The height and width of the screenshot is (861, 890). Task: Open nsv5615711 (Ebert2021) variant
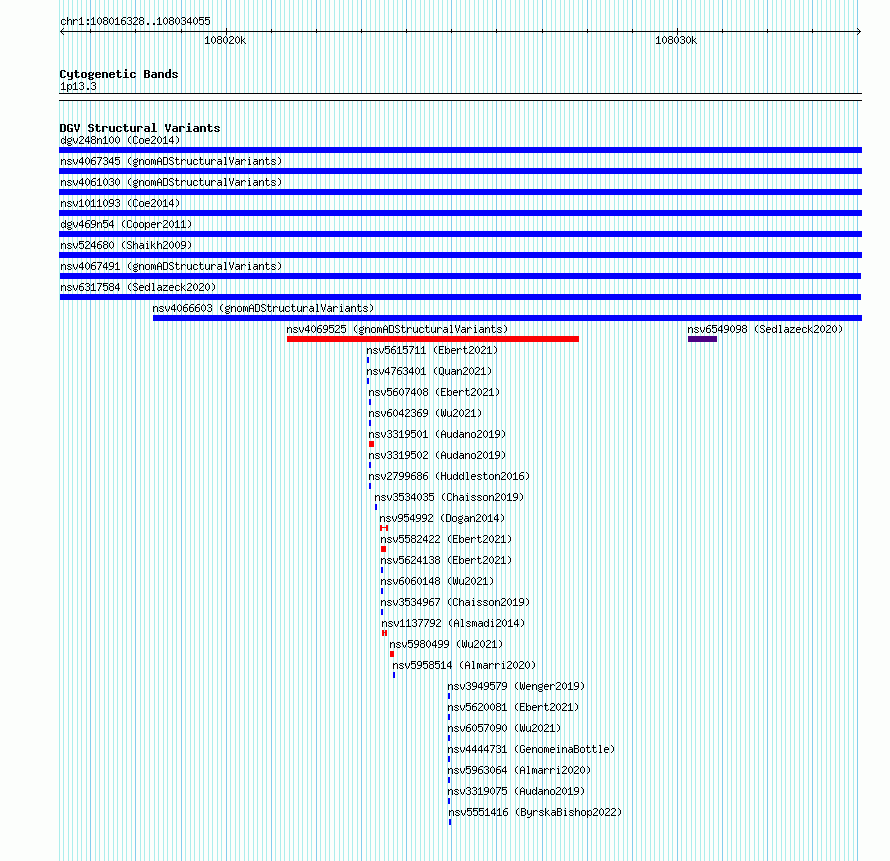(x=432, y=350)
